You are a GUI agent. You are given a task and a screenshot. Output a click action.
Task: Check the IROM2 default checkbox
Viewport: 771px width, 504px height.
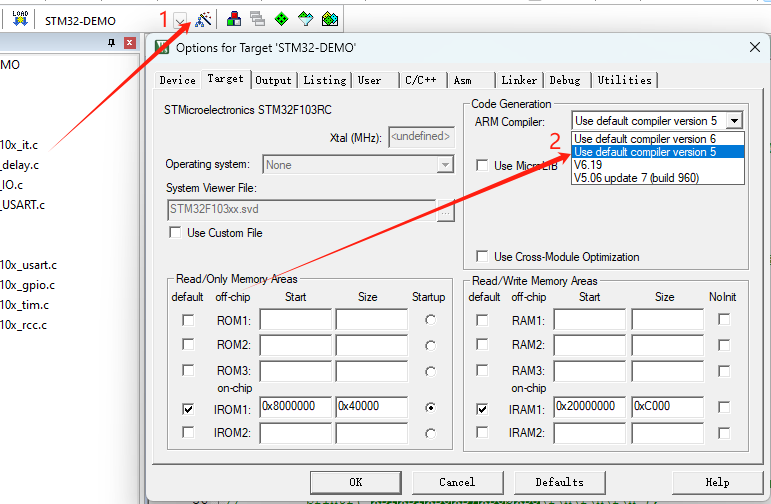tap(188, 432)
